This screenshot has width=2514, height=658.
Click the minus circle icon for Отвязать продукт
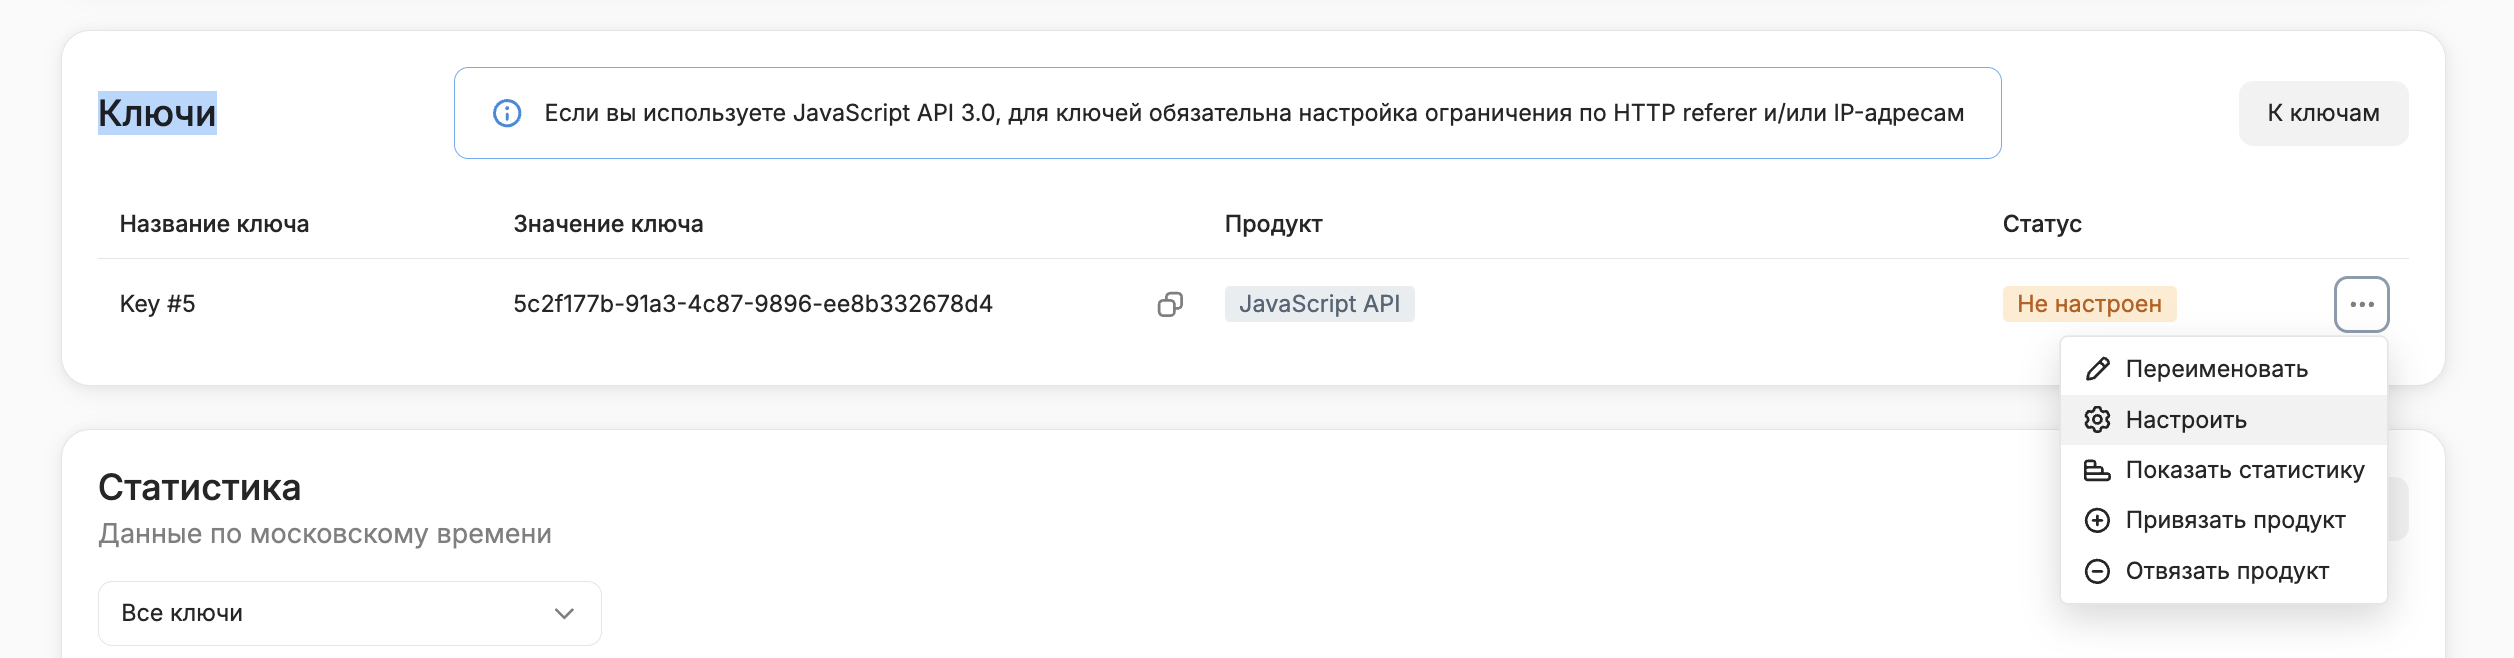click(2097, 571)
